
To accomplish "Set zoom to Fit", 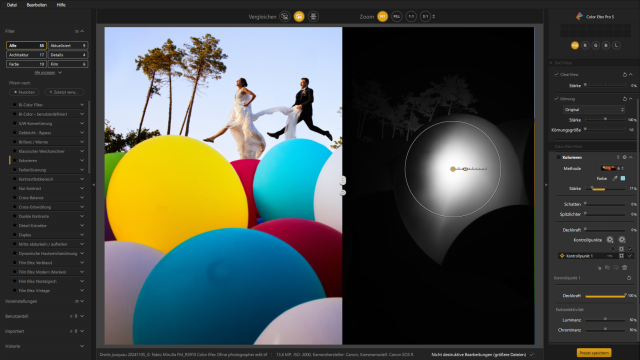I will click(x=382, y=17).
